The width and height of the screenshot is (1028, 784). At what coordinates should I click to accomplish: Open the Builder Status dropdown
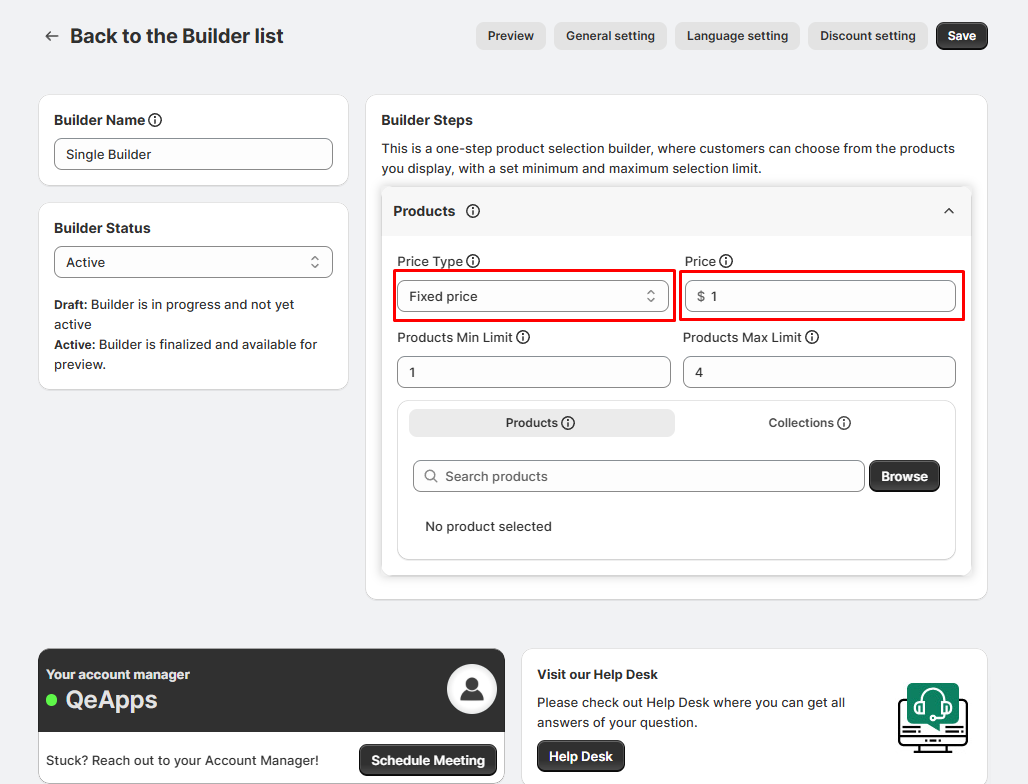point(193,262)
